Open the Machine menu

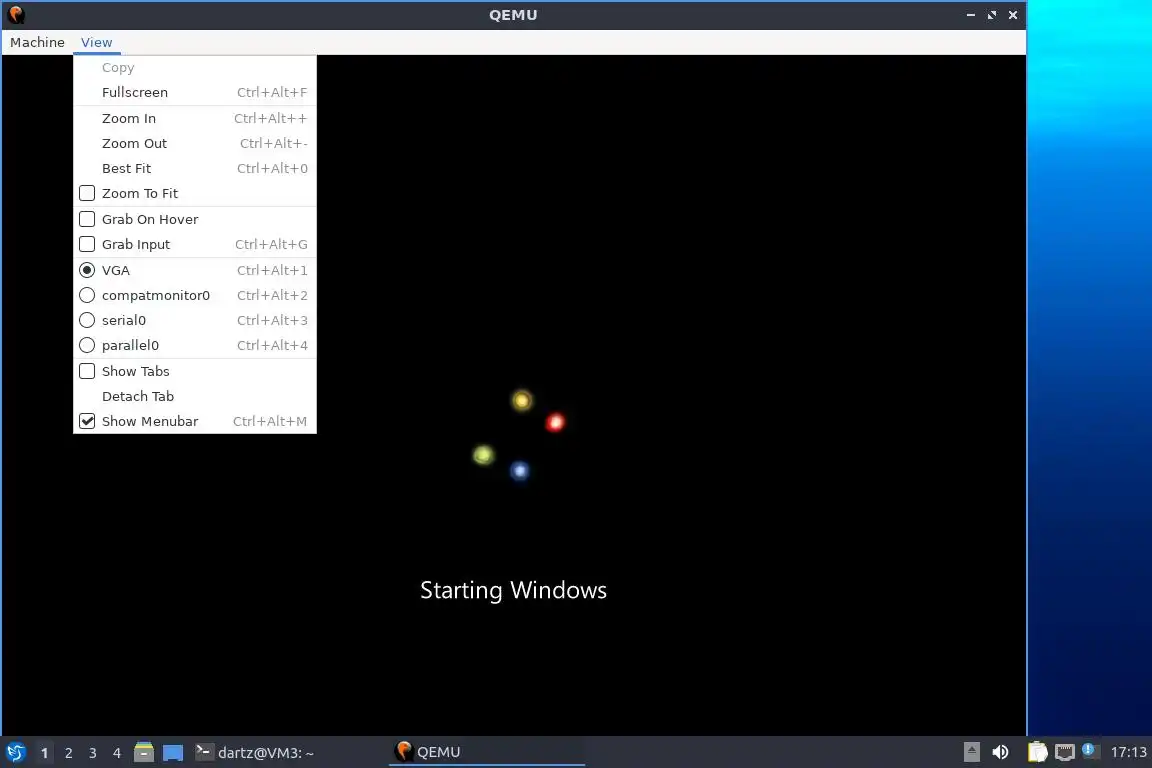pyautogui.click(x=37, y=42)
